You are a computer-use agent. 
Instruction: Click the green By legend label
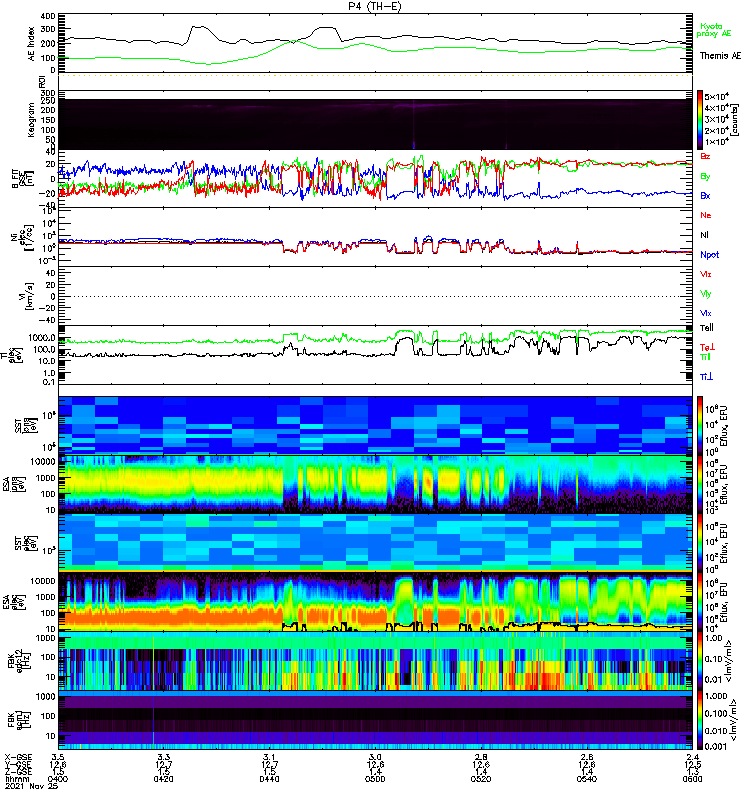705,177
